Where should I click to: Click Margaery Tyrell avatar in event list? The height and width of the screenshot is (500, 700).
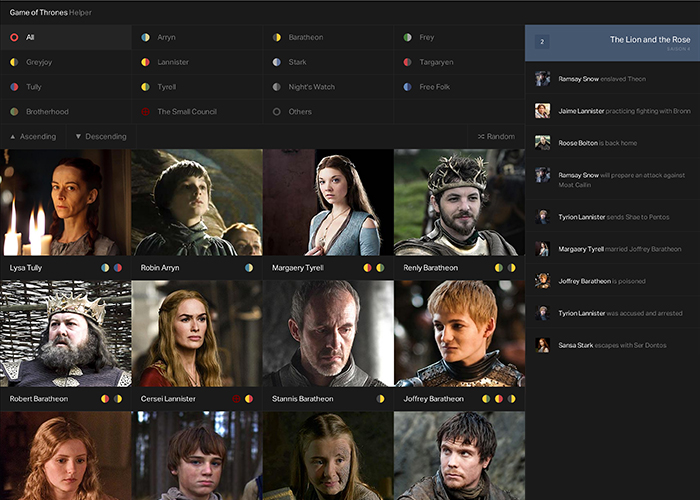[x=542, y=249]
